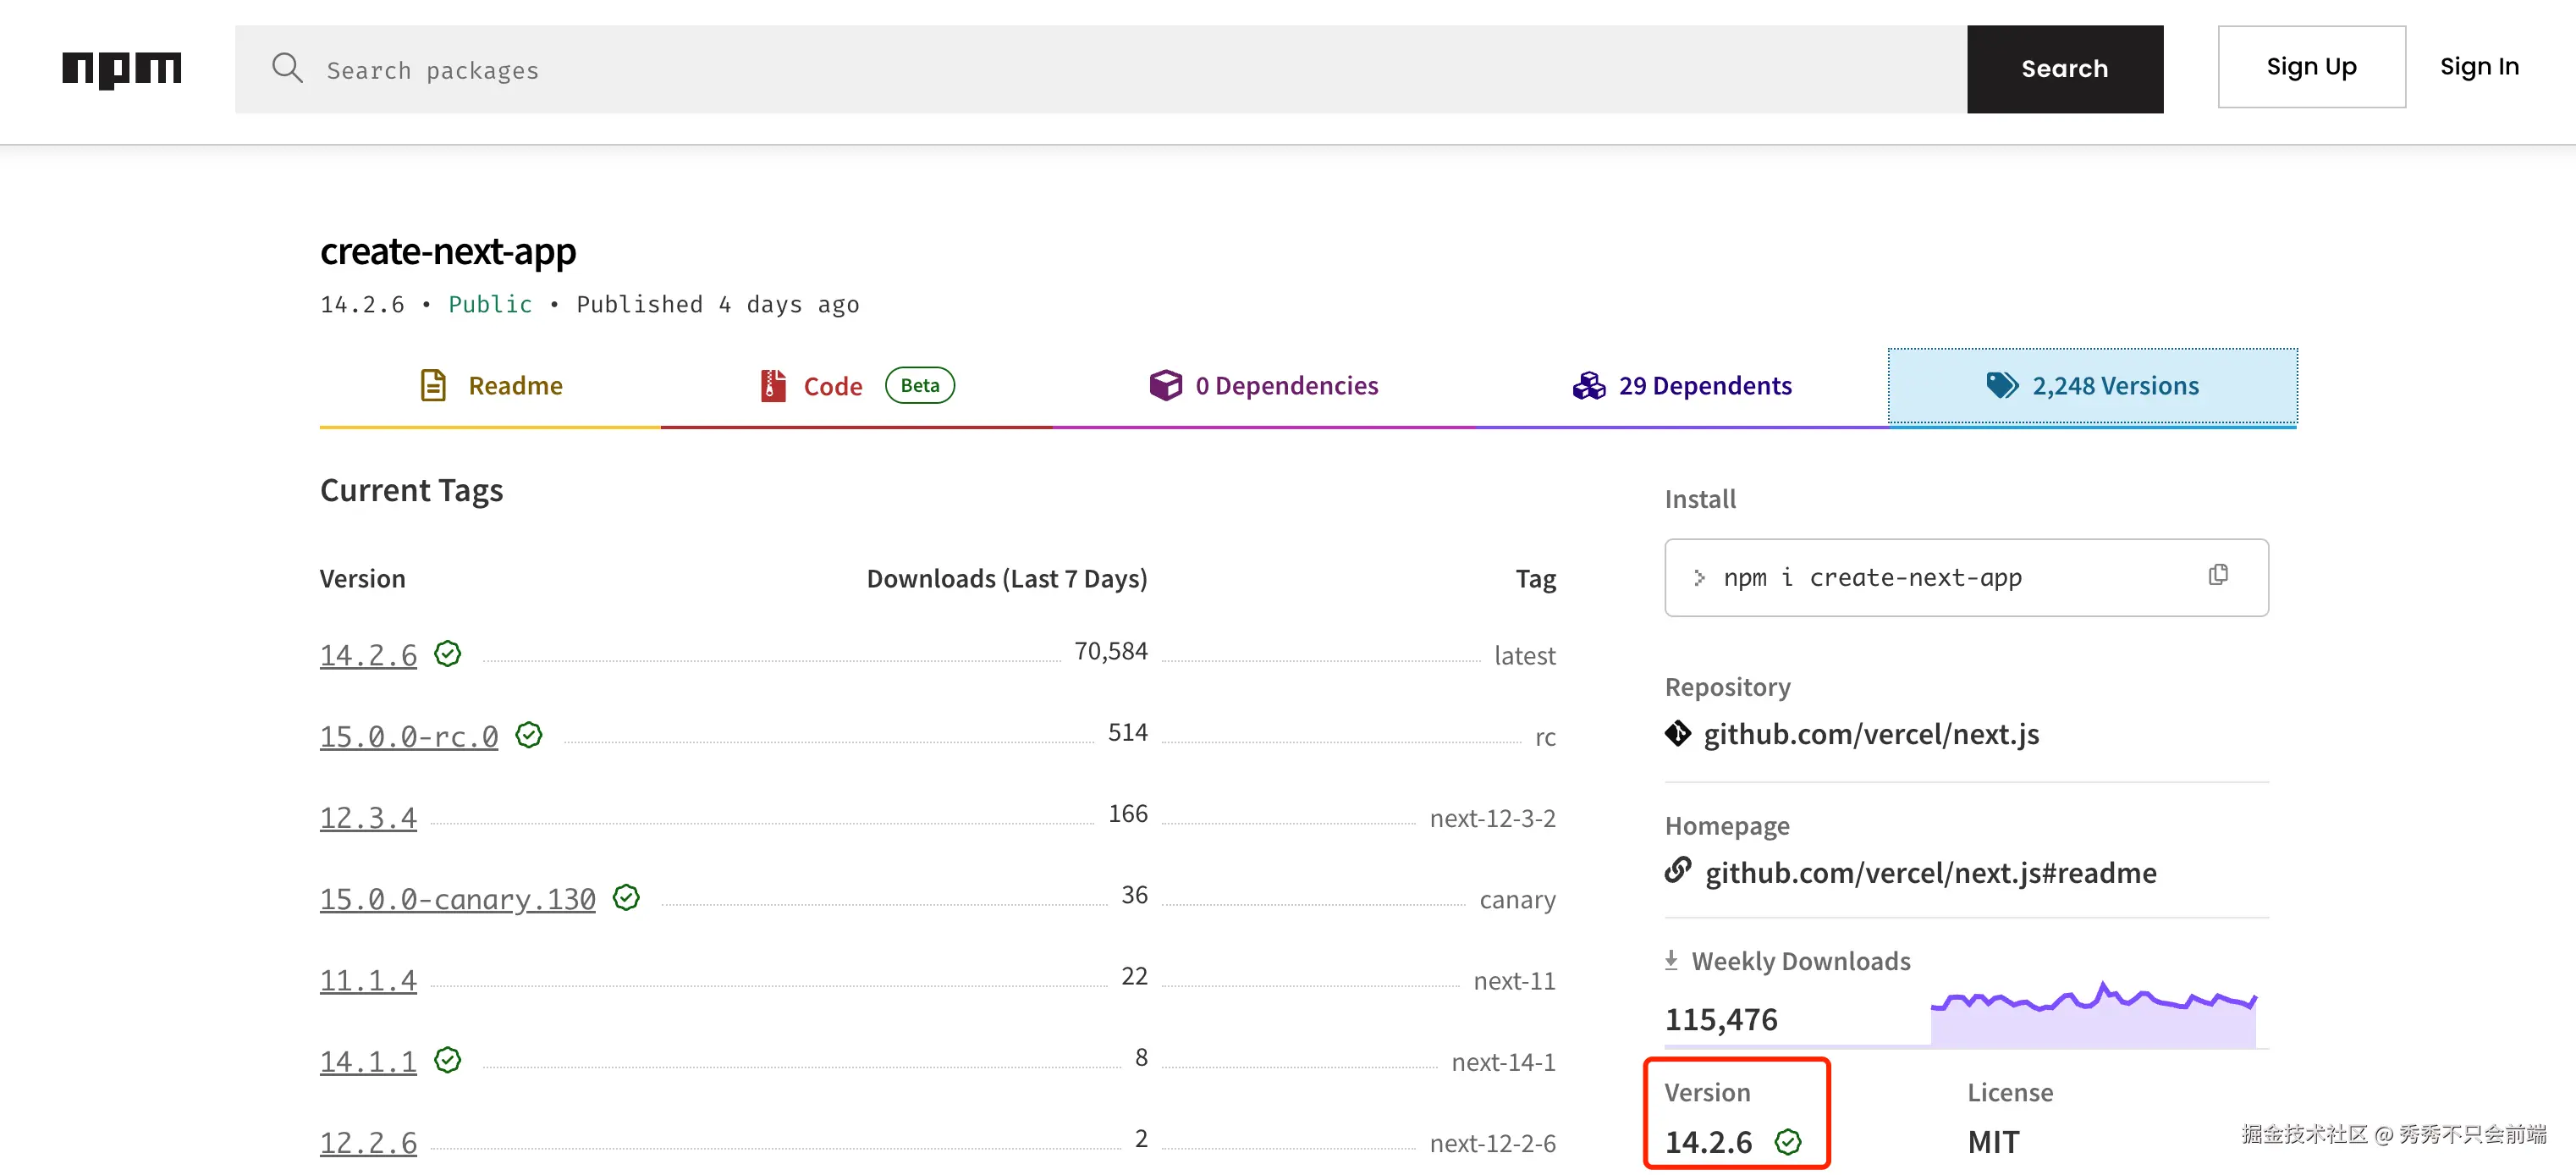Click the magnifying glass search icon
Viewport: 2576px width, 1175px height.
[x=287, y=68]
